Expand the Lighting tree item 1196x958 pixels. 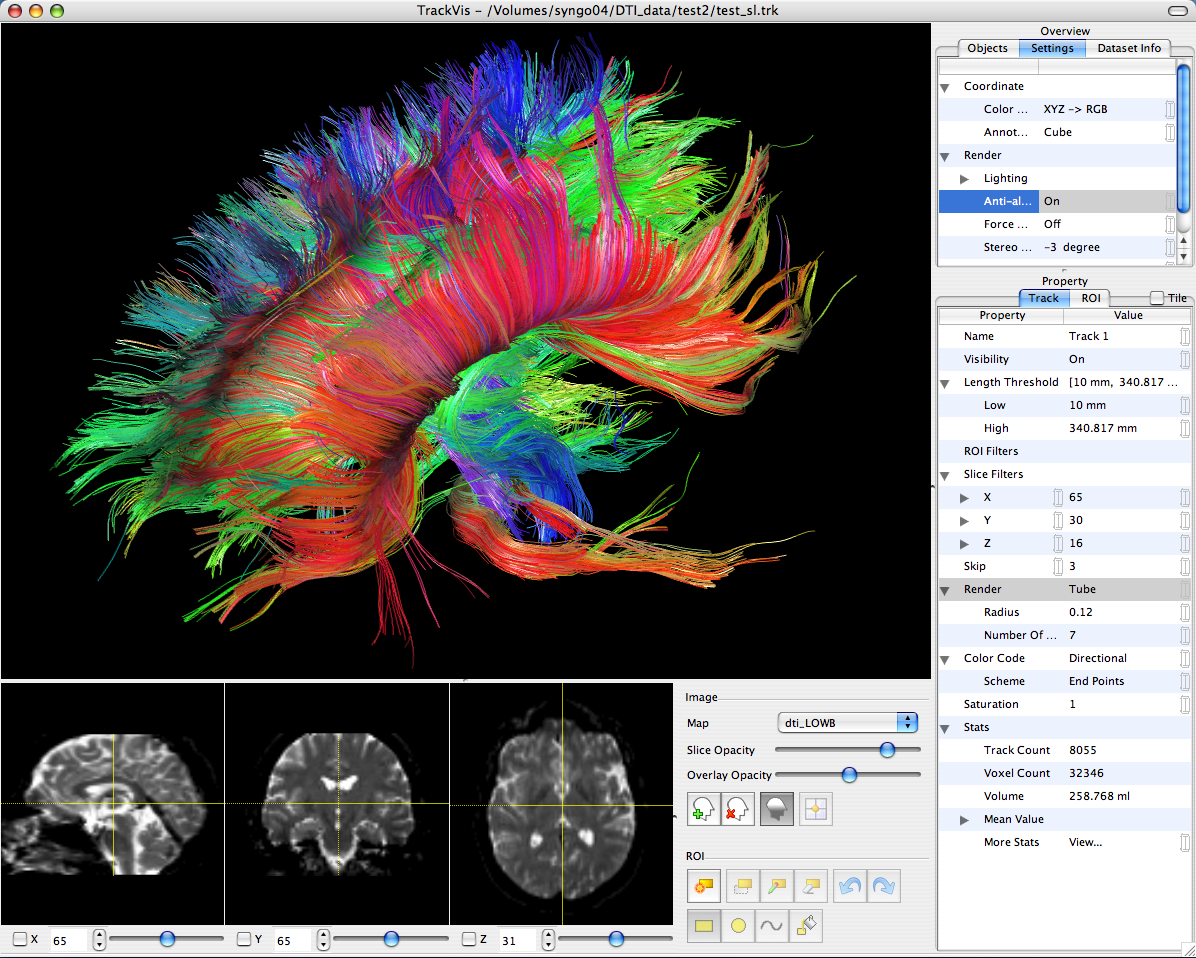click(965, 179)
